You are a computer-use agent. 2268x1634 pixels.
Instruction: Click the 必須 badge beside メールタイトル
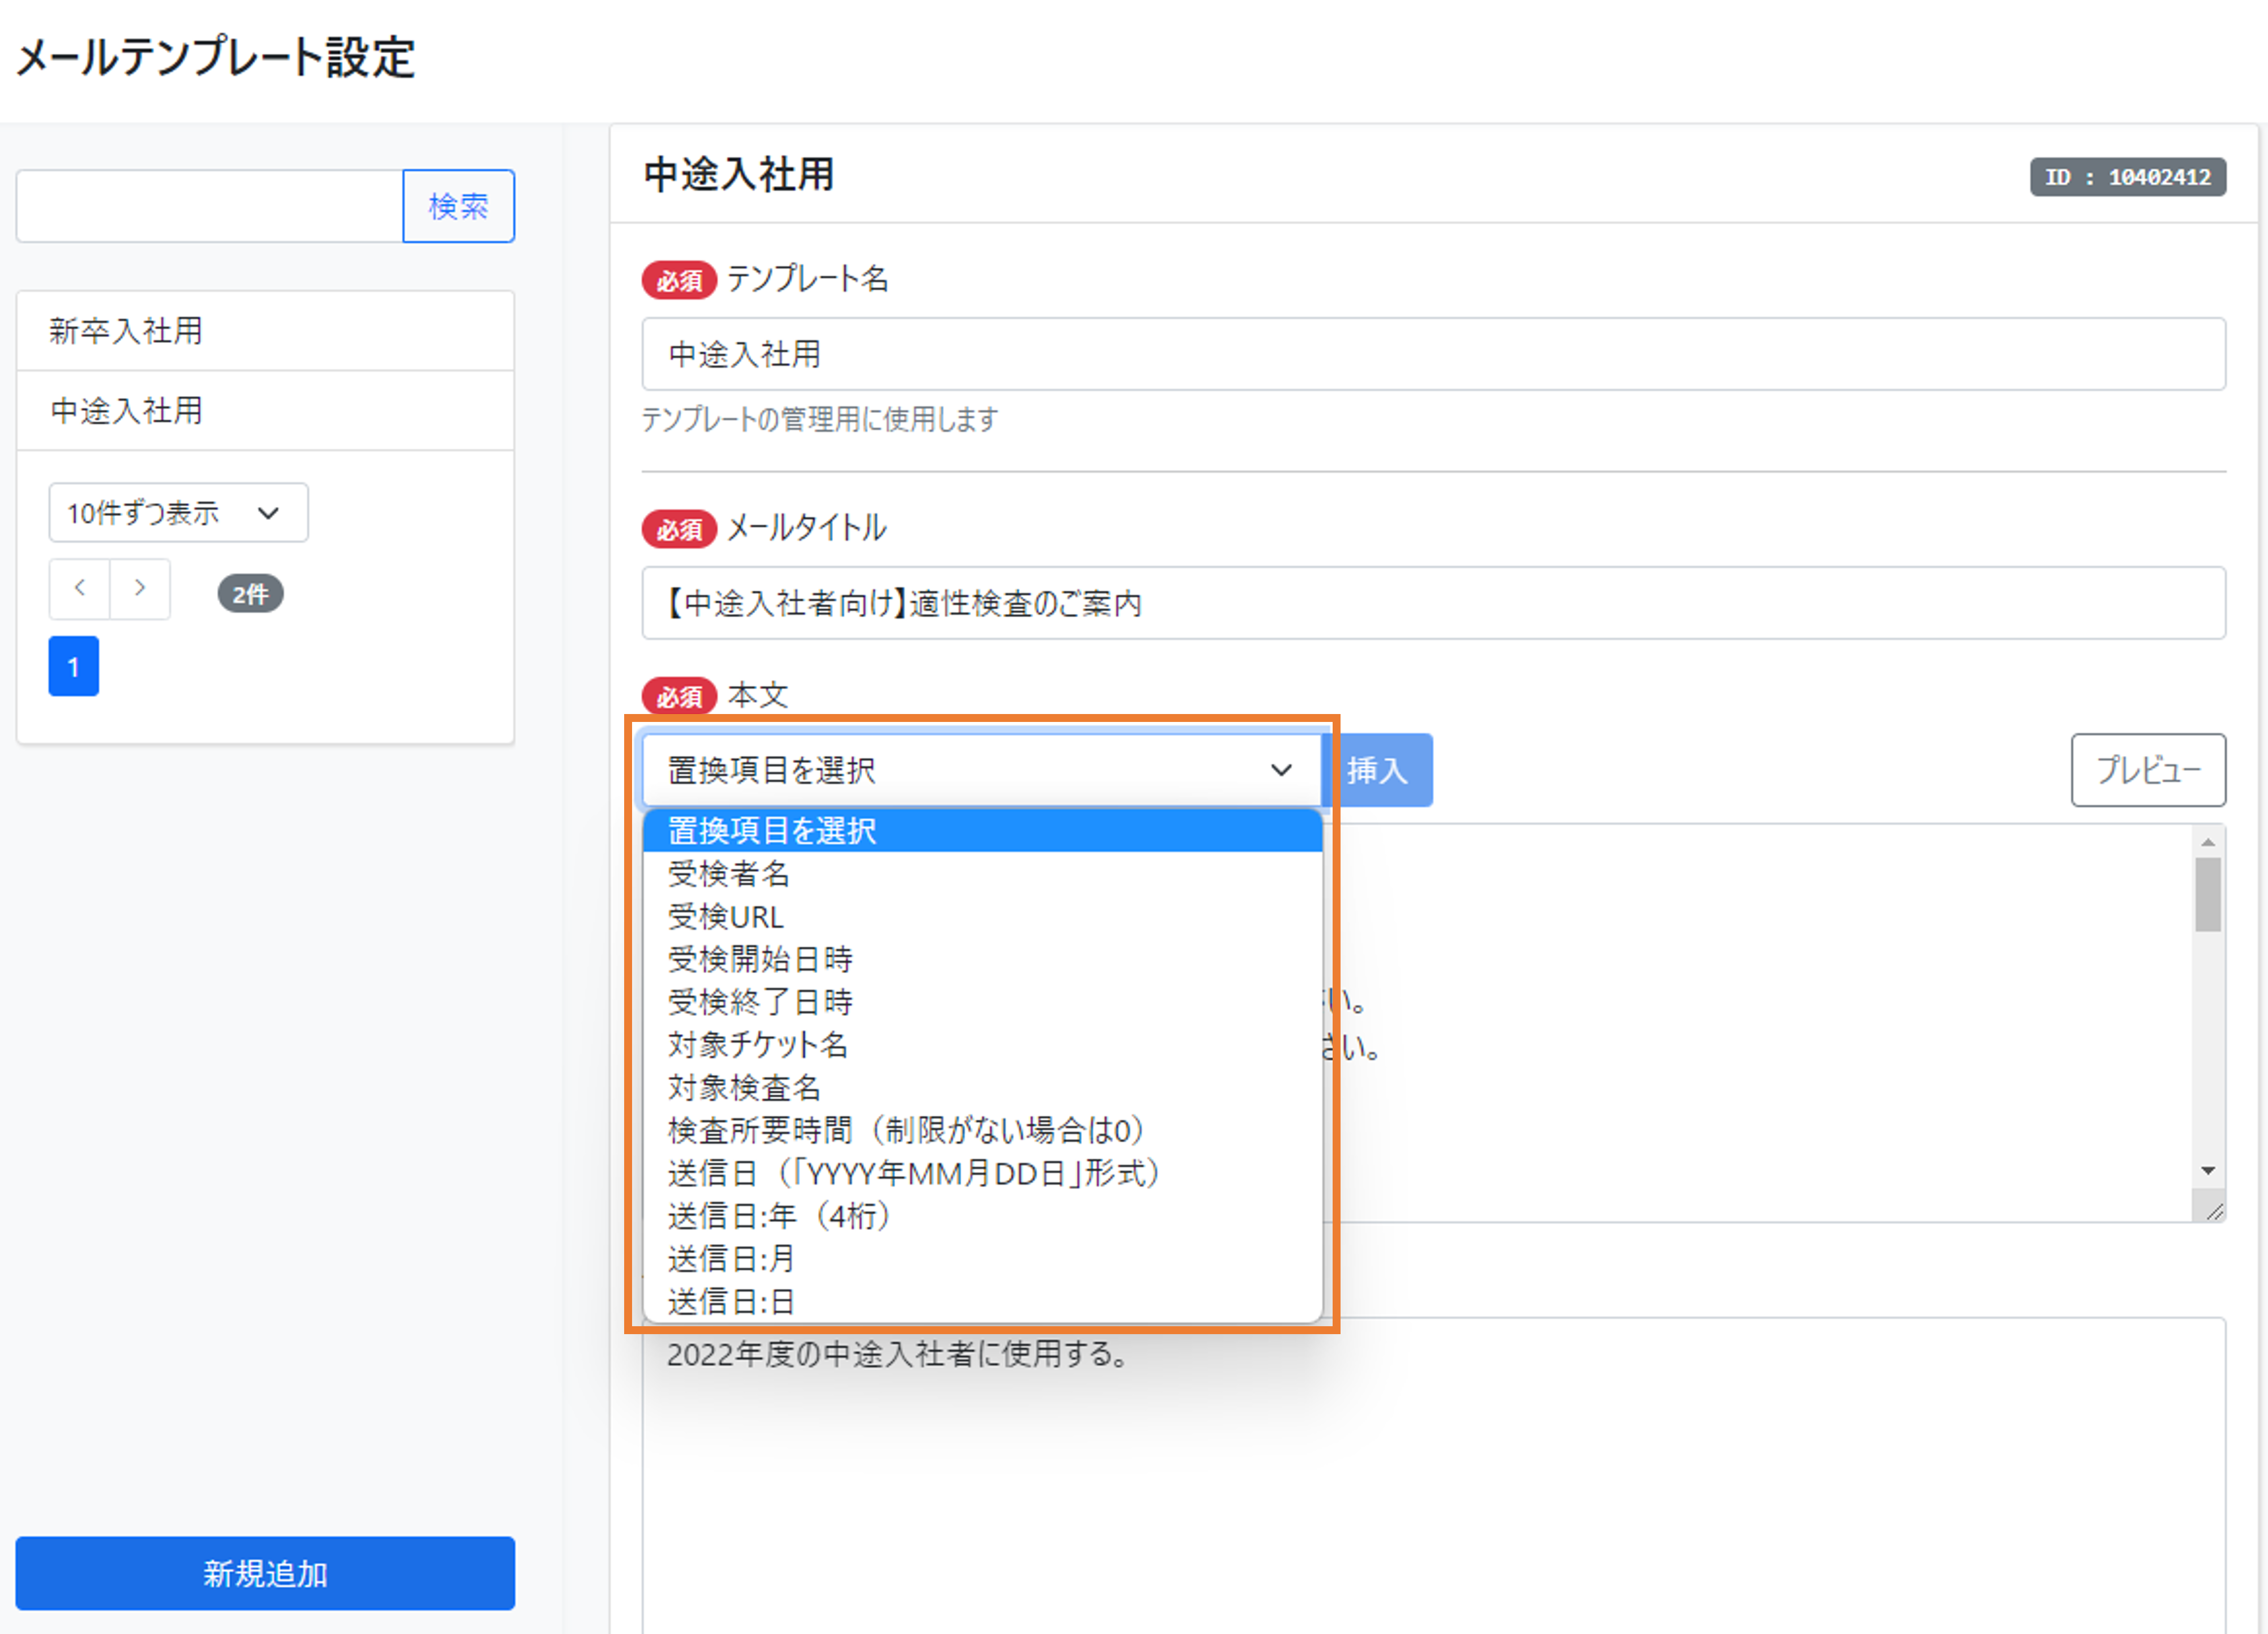point(679,529)
